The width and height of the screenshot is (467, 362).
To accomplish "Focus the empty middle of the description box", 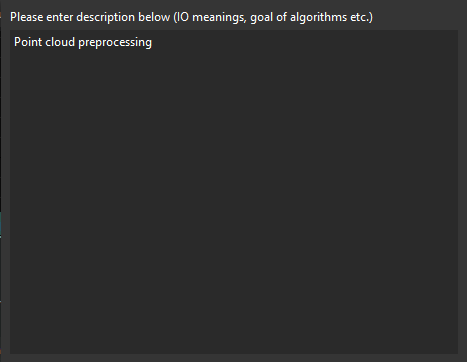I will point(234,192).
